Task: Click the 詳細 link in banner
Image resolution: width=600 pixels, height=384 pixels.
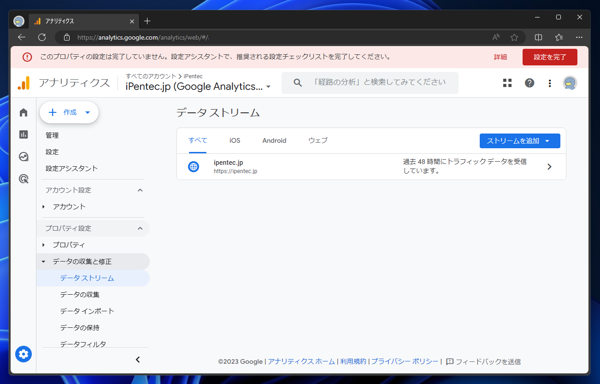Action: (x=500, y=57)
